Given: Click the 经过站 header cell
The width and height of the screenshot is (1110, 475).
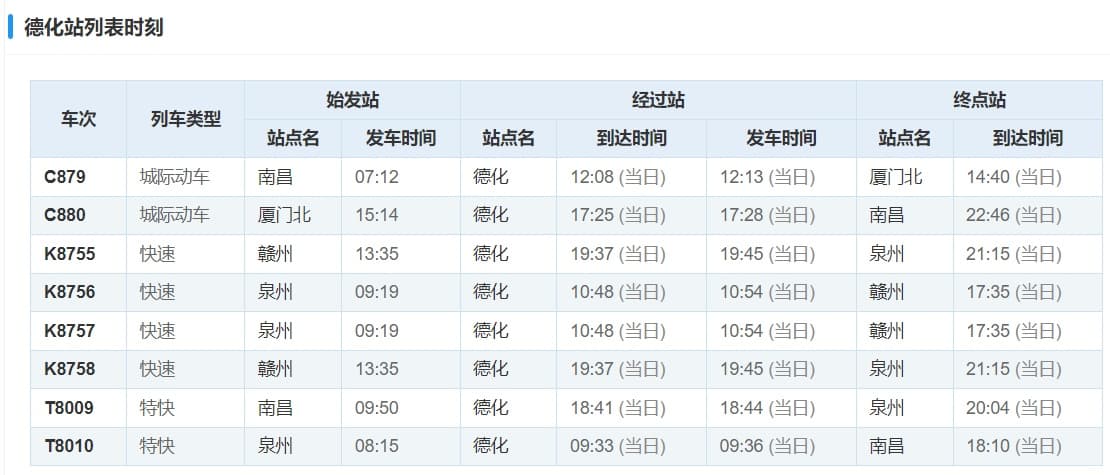Looking at the screenshot, I should point(658,100).
